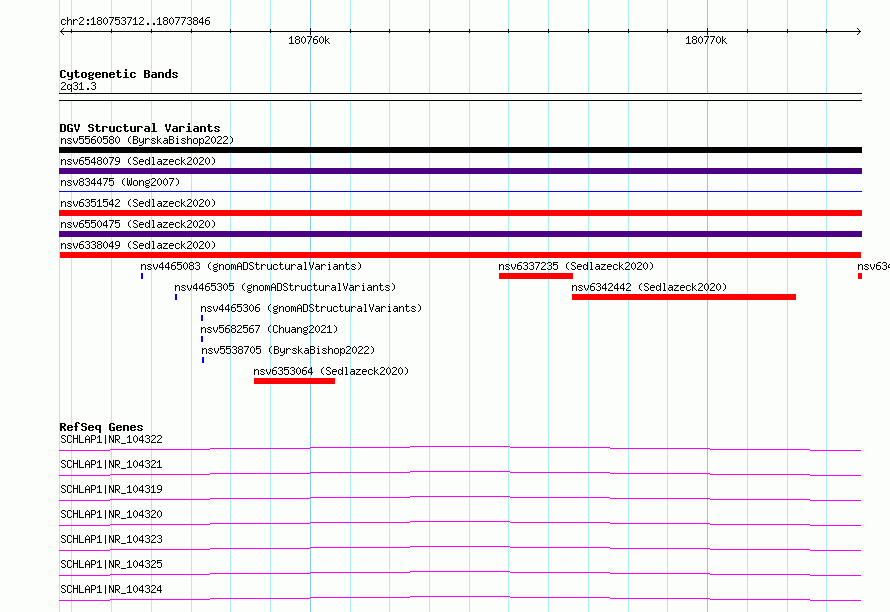Open nsv4465306 (gnomADStructuralVariants) label
The width and height of the screenshot is (890, 612).
tap(311, 308)
